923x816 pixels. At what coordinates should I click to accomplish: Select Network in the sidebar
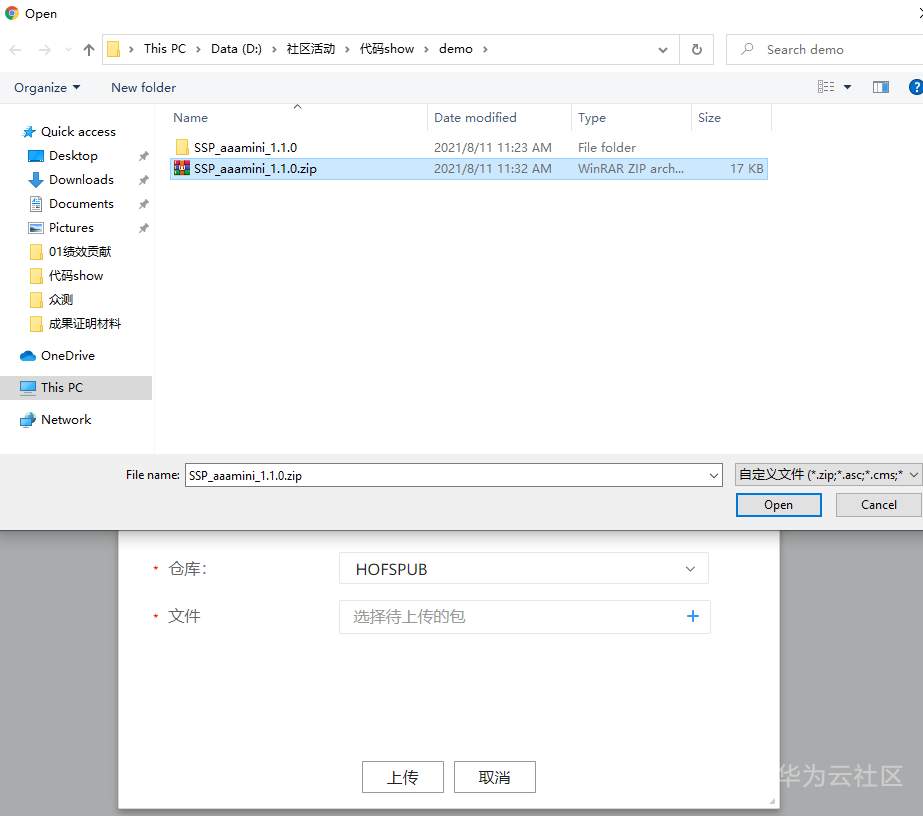[x=56, y=420]
